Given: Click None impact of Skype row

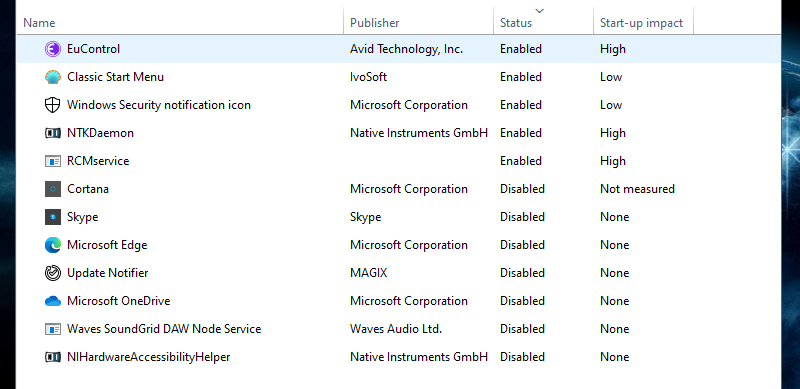Looking at the screenshot, I should coord(614,217).
